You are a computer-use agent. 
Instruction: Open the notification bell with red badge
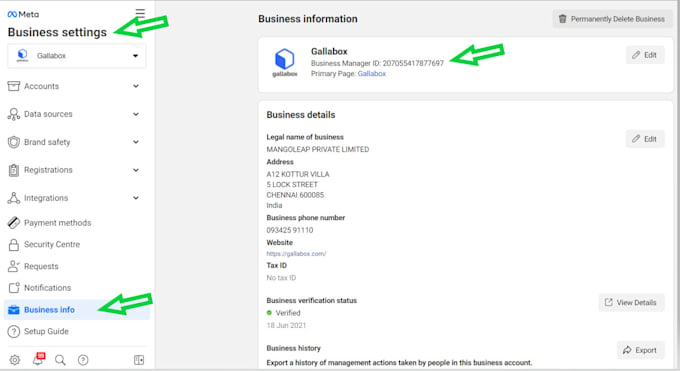pyautogui.click(x=38, y=359)
